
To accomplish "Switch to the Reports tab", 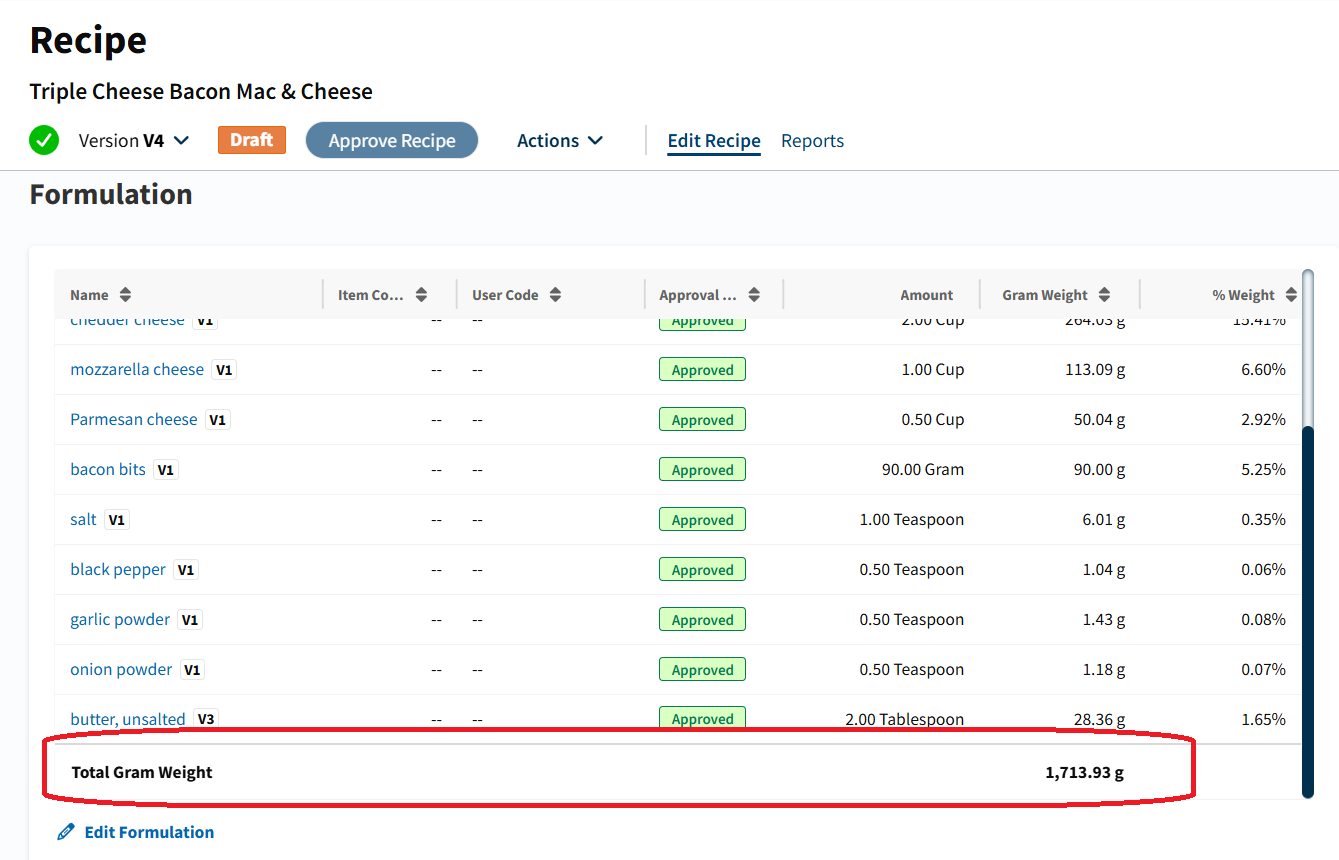I will coord(812,141).
